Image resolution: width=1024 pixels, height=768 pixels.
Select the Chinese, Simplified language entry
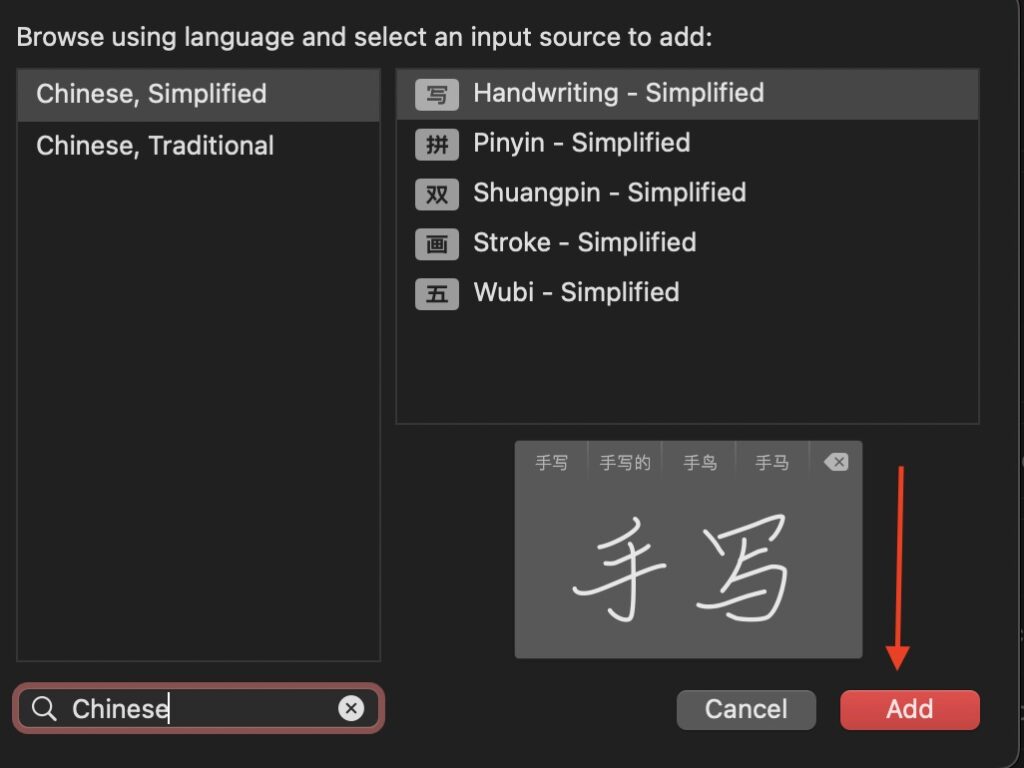click(152, 94)
